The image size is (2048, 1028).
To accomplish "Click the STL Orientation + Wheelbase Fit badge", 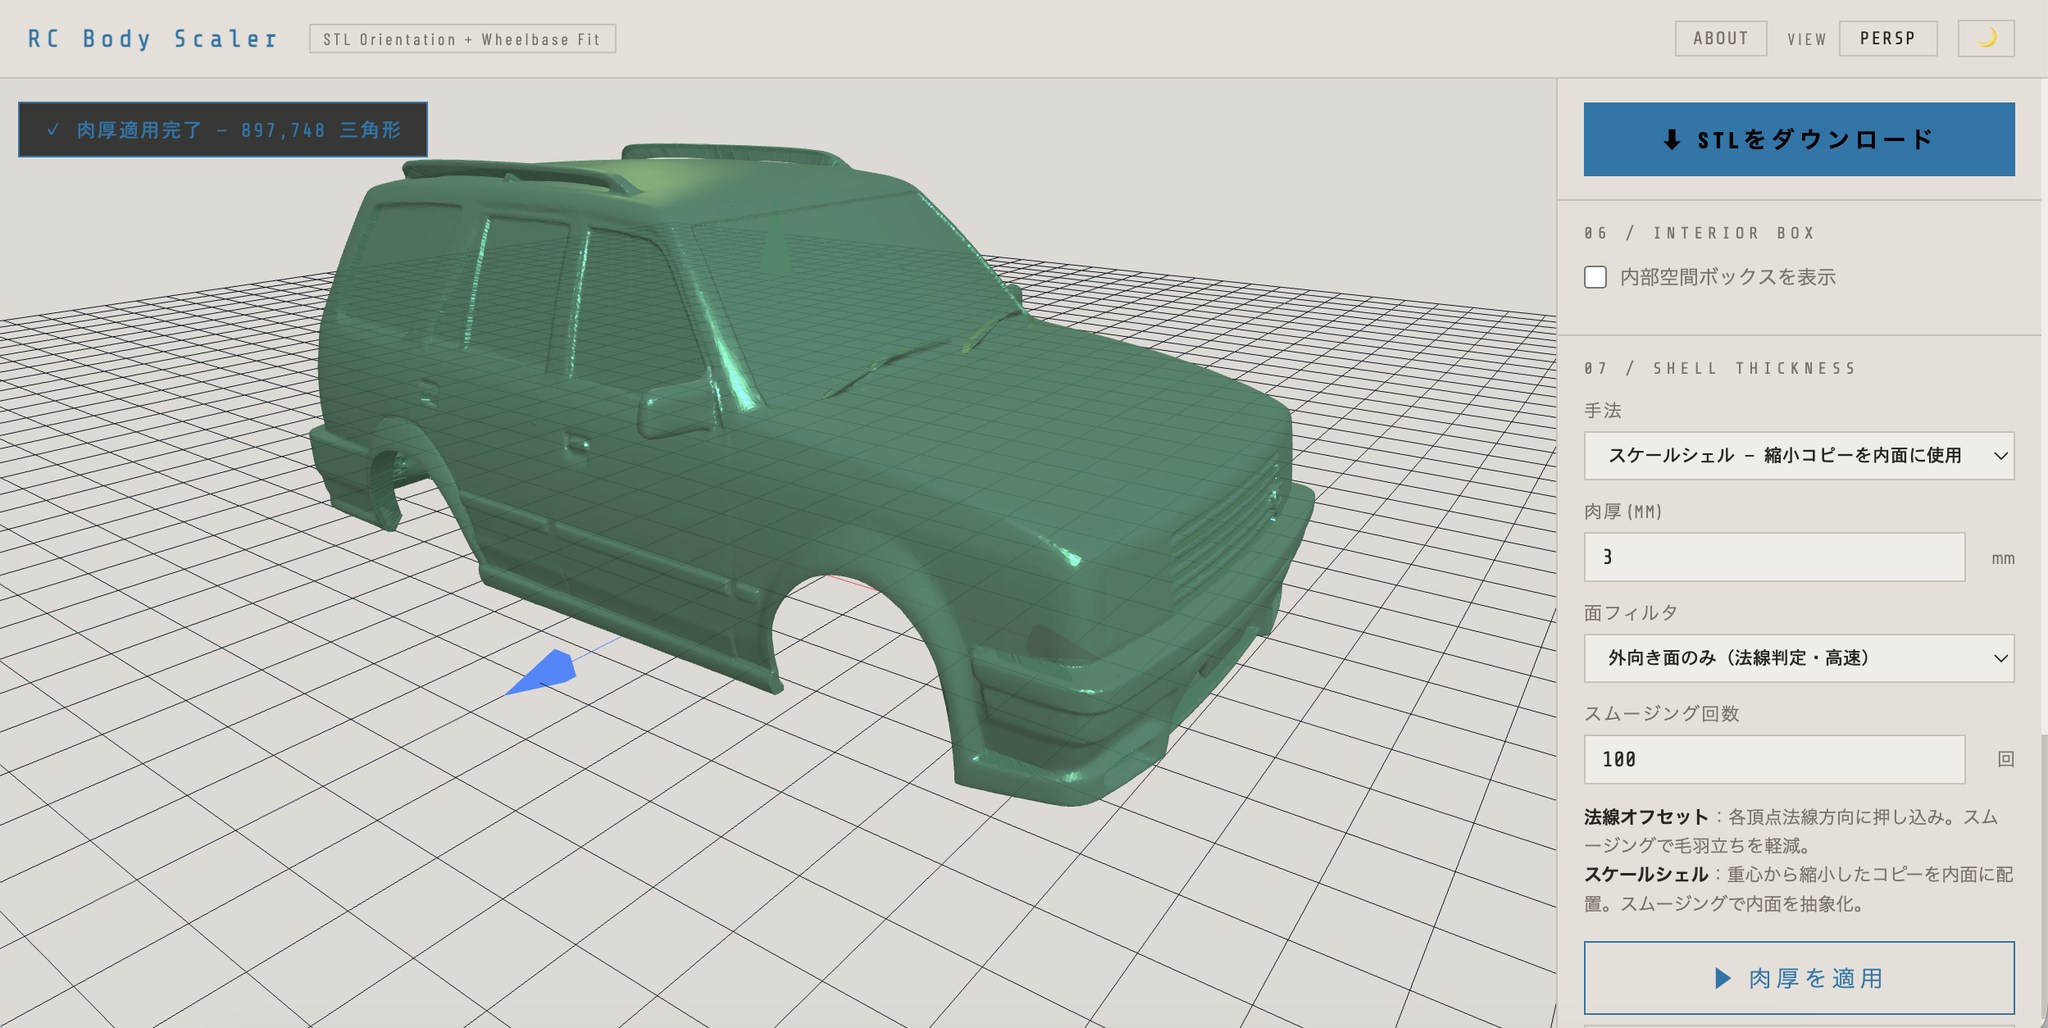I will (462, 39).
